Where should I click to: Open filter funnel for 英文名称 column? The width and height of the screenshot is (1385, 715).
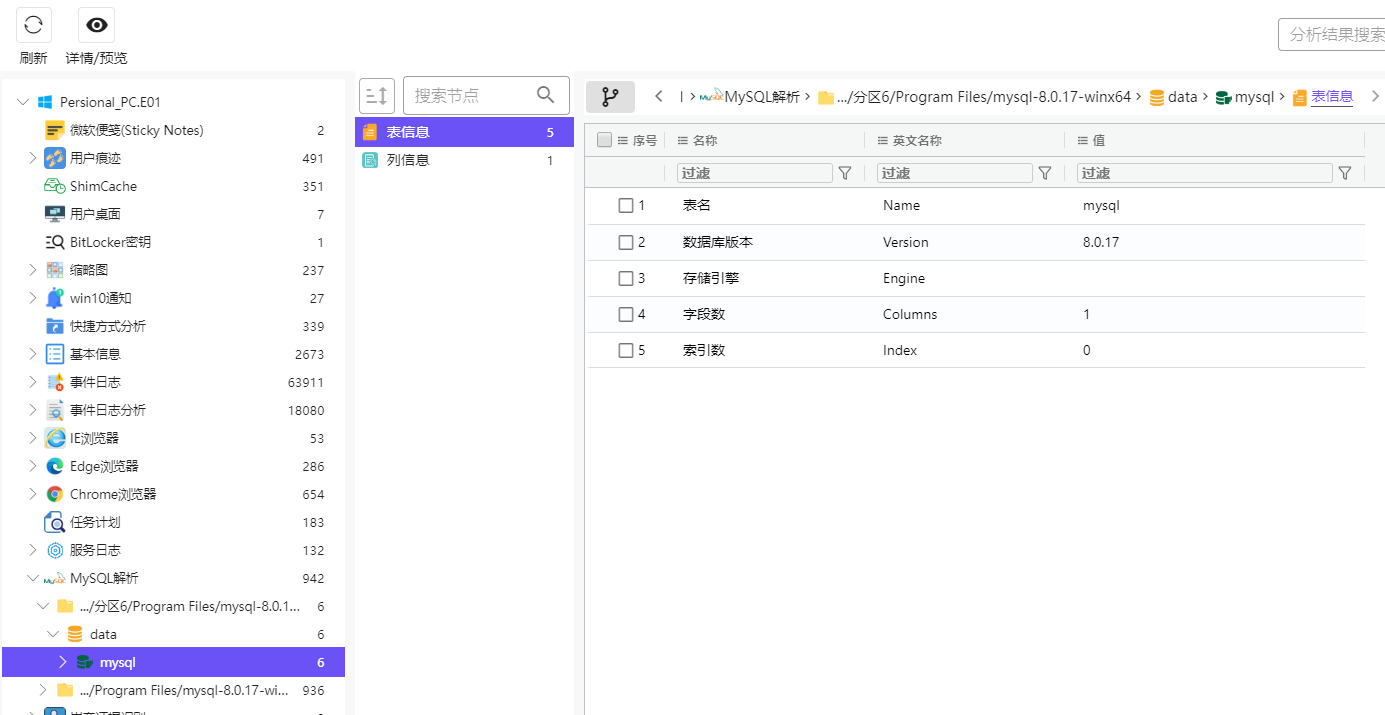(x=1045, y=173)
